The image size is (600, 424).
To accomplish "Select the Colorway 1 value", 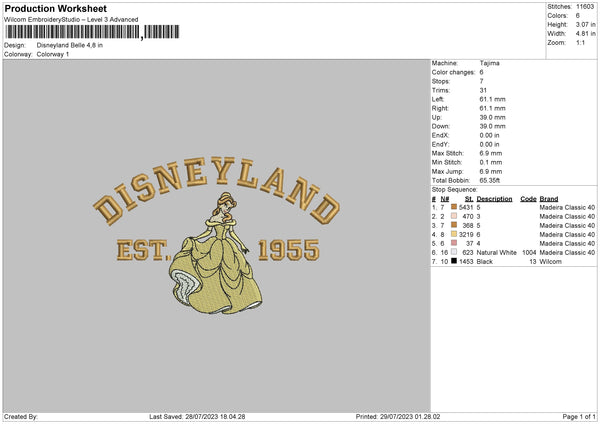I will 53,54.
